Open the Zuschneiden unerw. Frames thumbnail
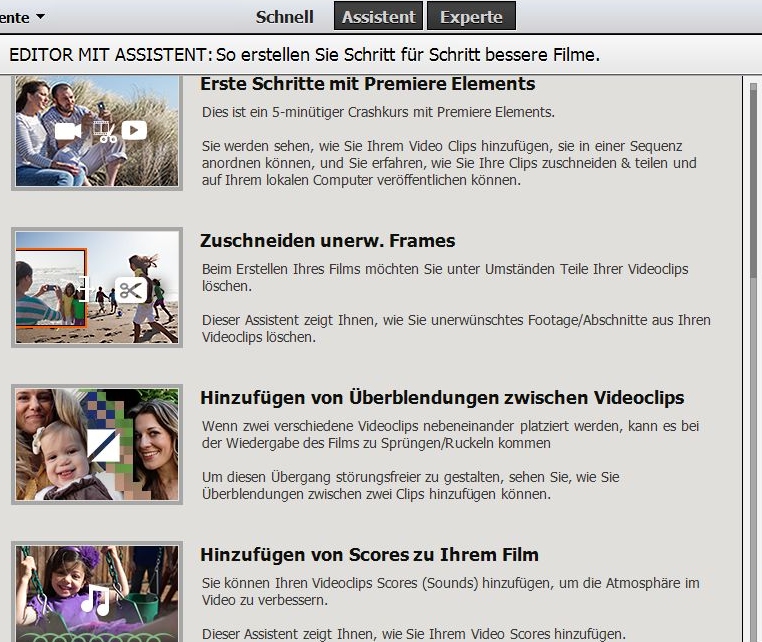This screenshot has width=762, height=642. click(97, 287)
